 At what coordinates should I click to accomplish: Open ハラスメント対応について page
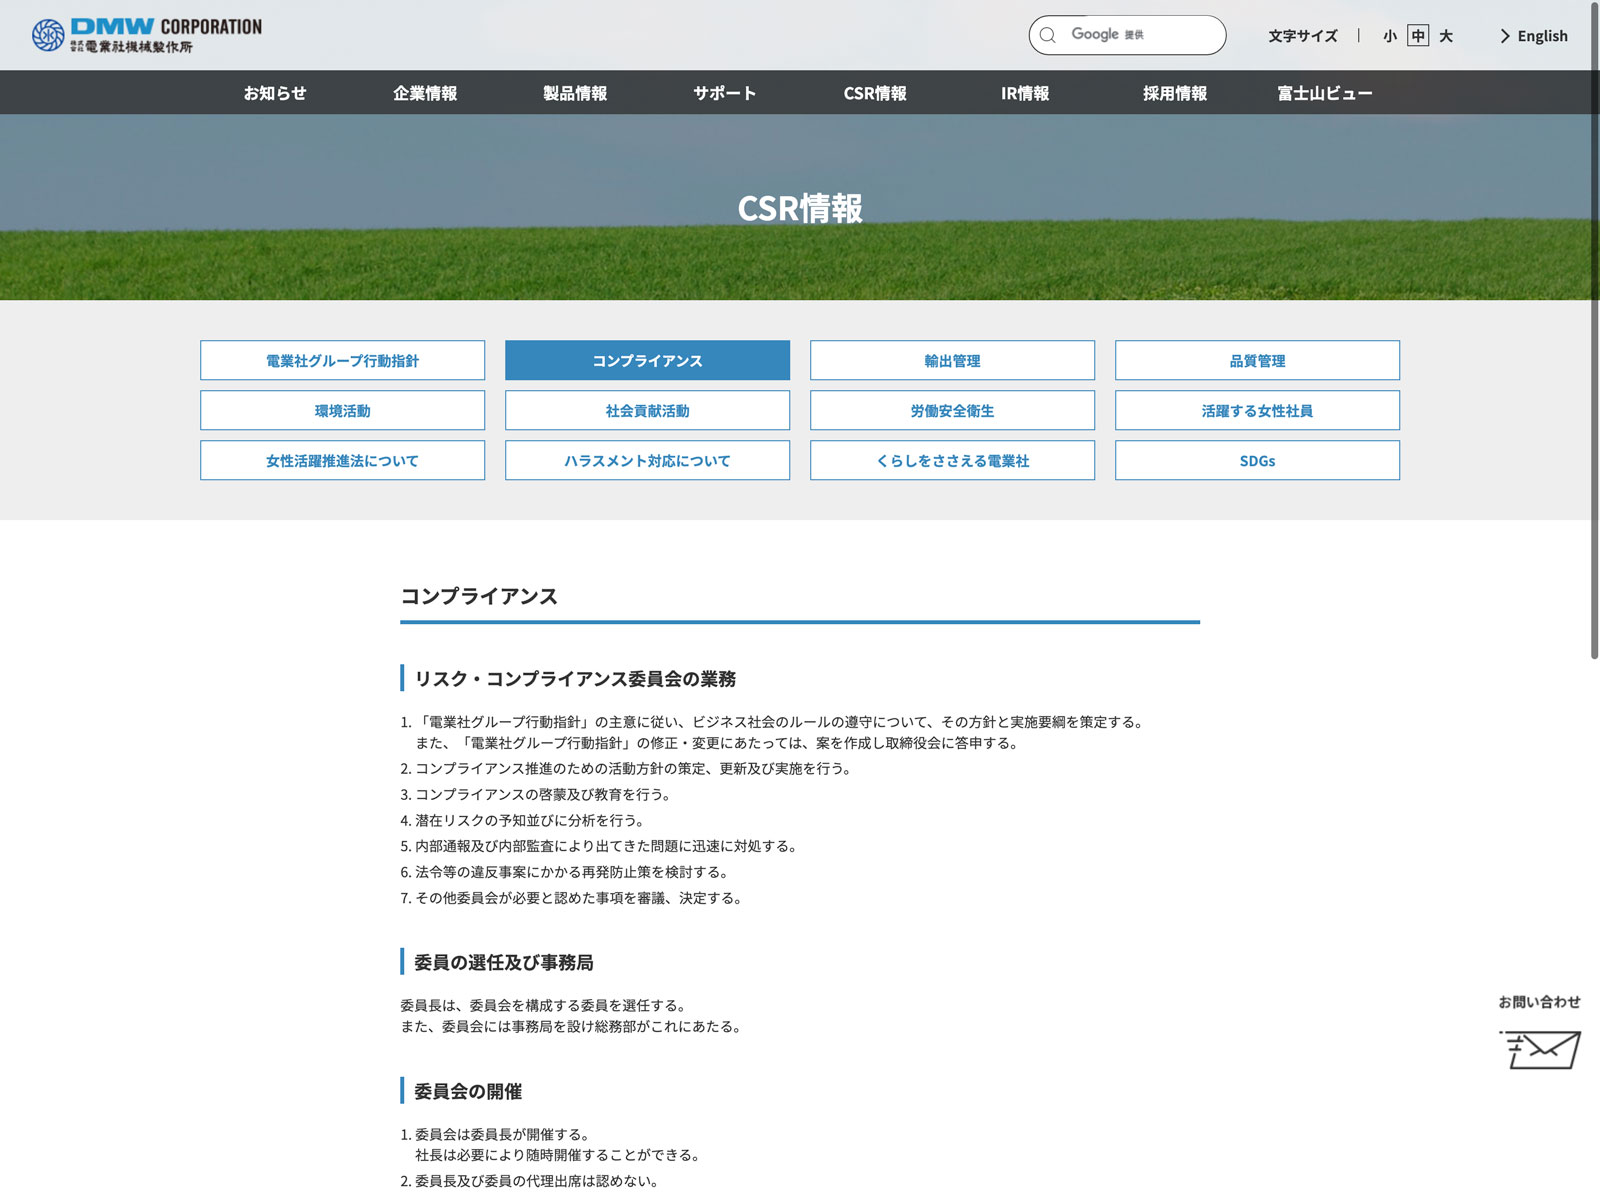point(647,460)
